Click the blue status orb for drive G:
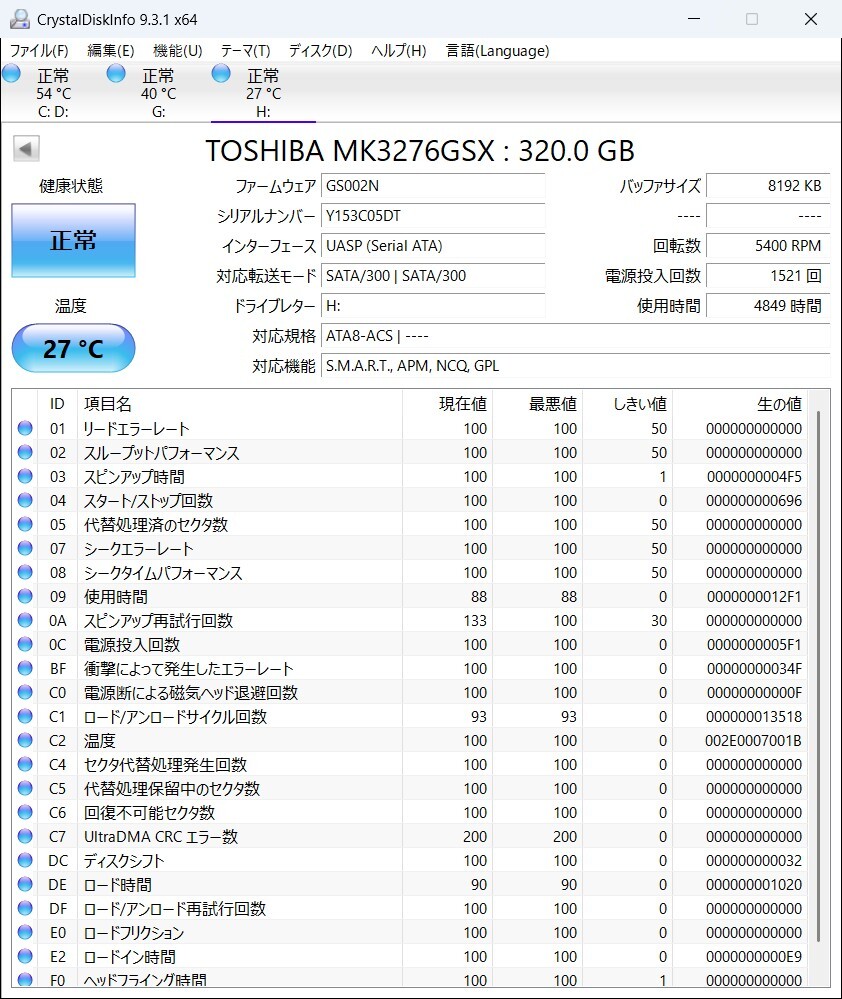Image resolution: width=842 pixels, height=999 pixels. 116,74
